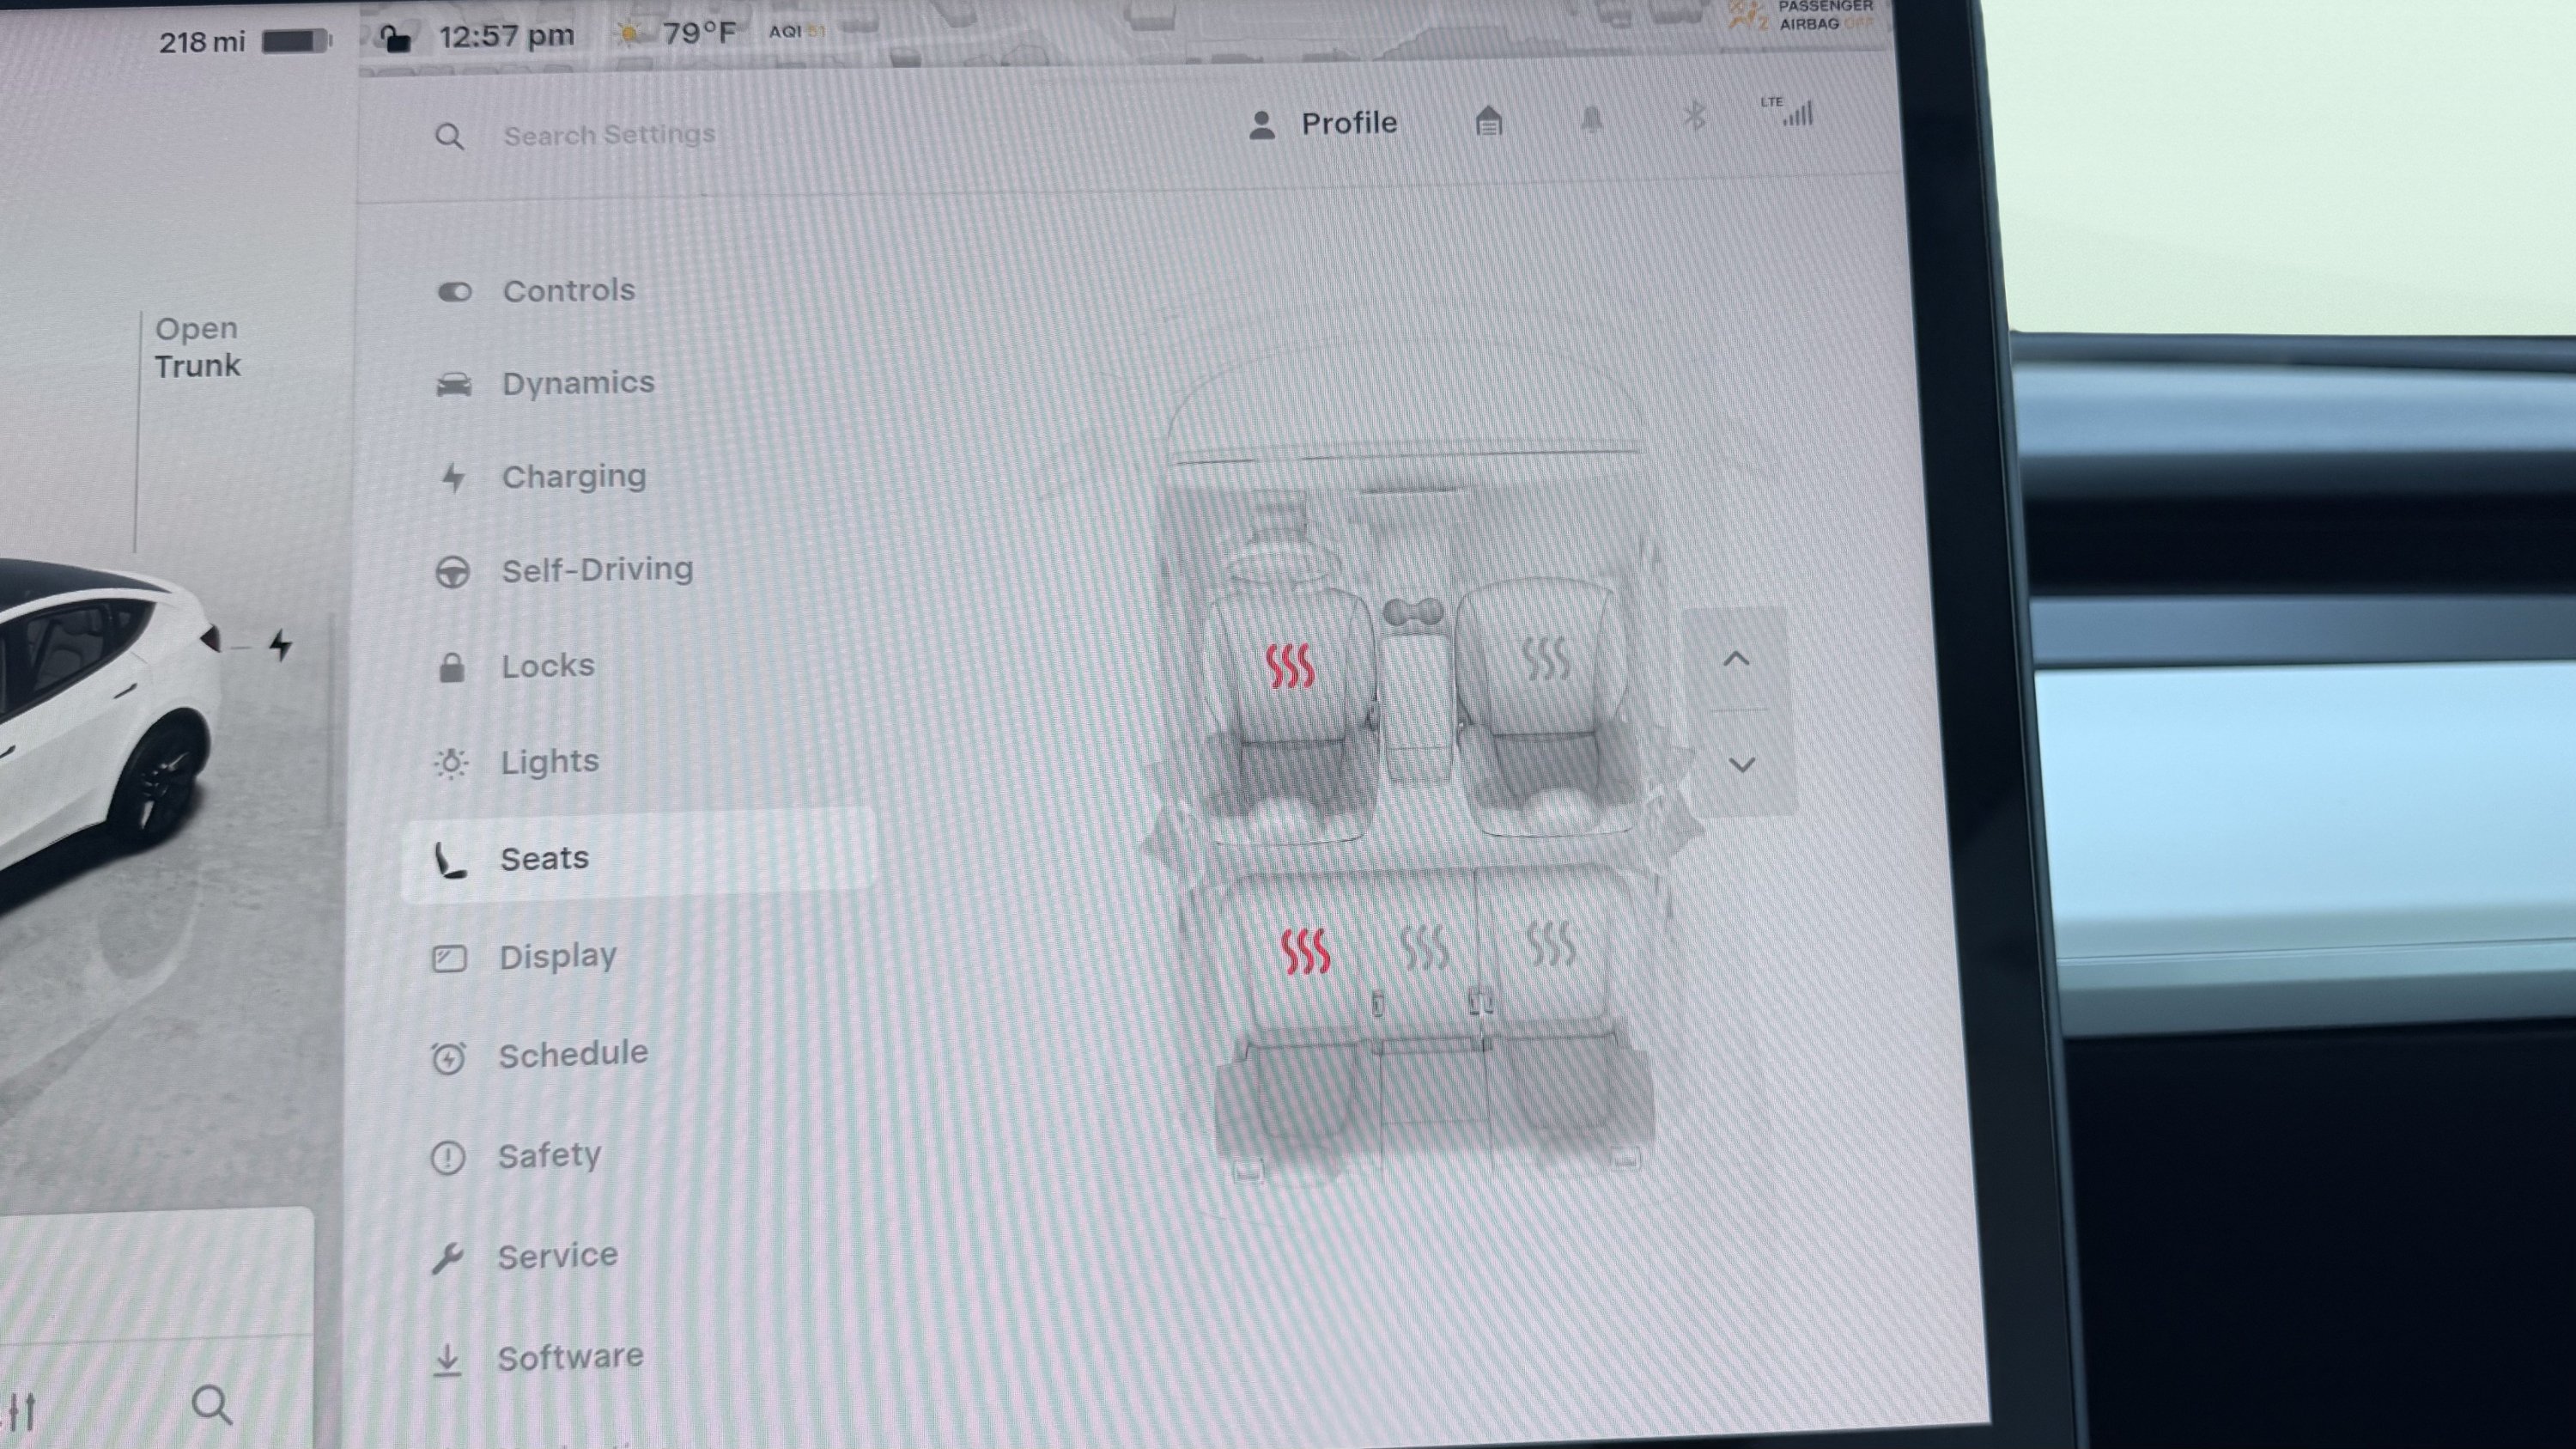
Task: Toggle the front passenger seat heater
Action: click(x=1546, y=660)
